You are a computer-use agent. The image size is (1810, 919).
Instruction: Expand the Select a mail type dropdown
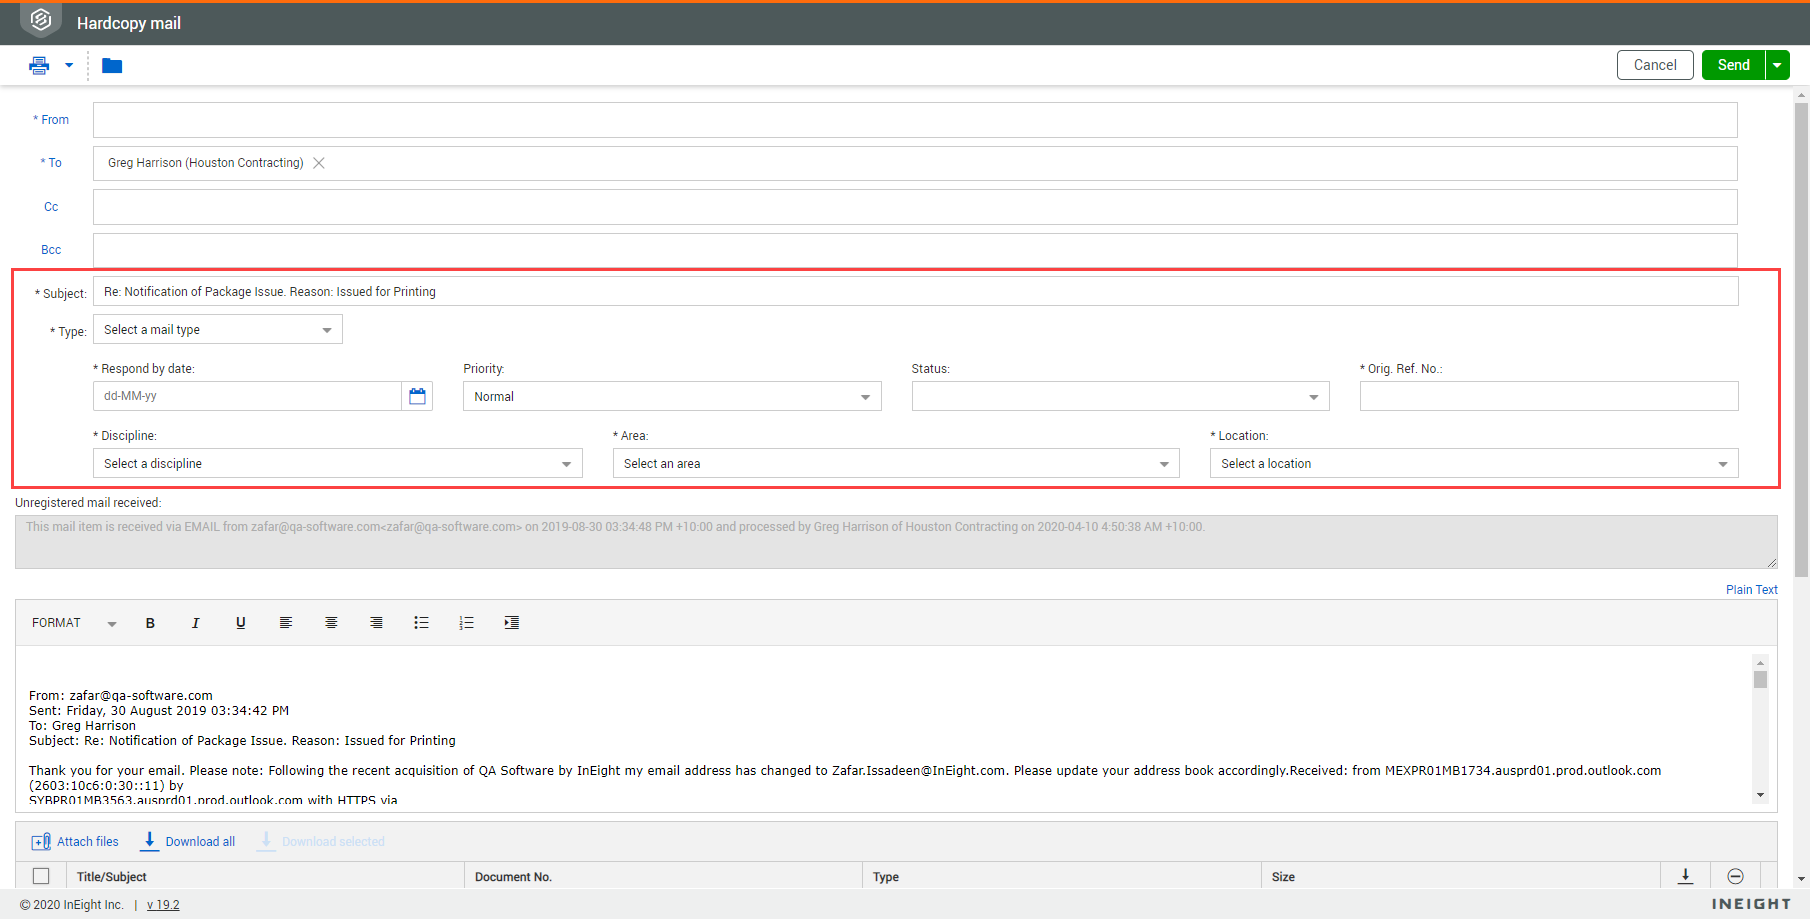218,330
